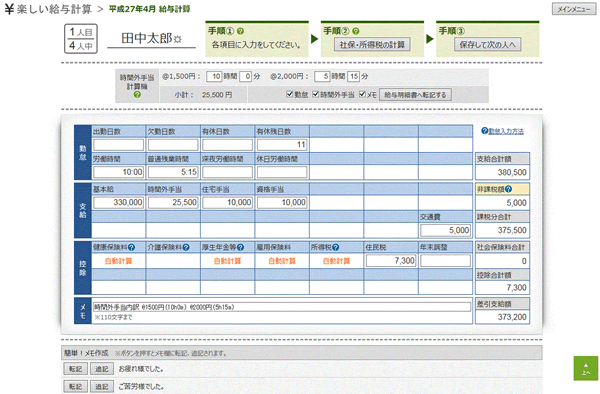Click 自動計算 under 健康保険料
The image size is (600, 394).
119,261
